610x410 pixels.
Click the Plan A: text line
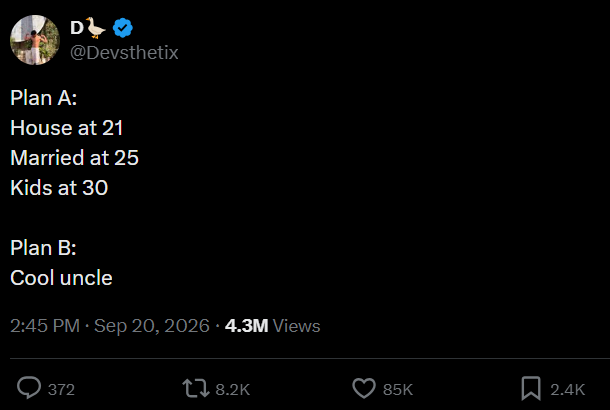click(x=44, y=97)
